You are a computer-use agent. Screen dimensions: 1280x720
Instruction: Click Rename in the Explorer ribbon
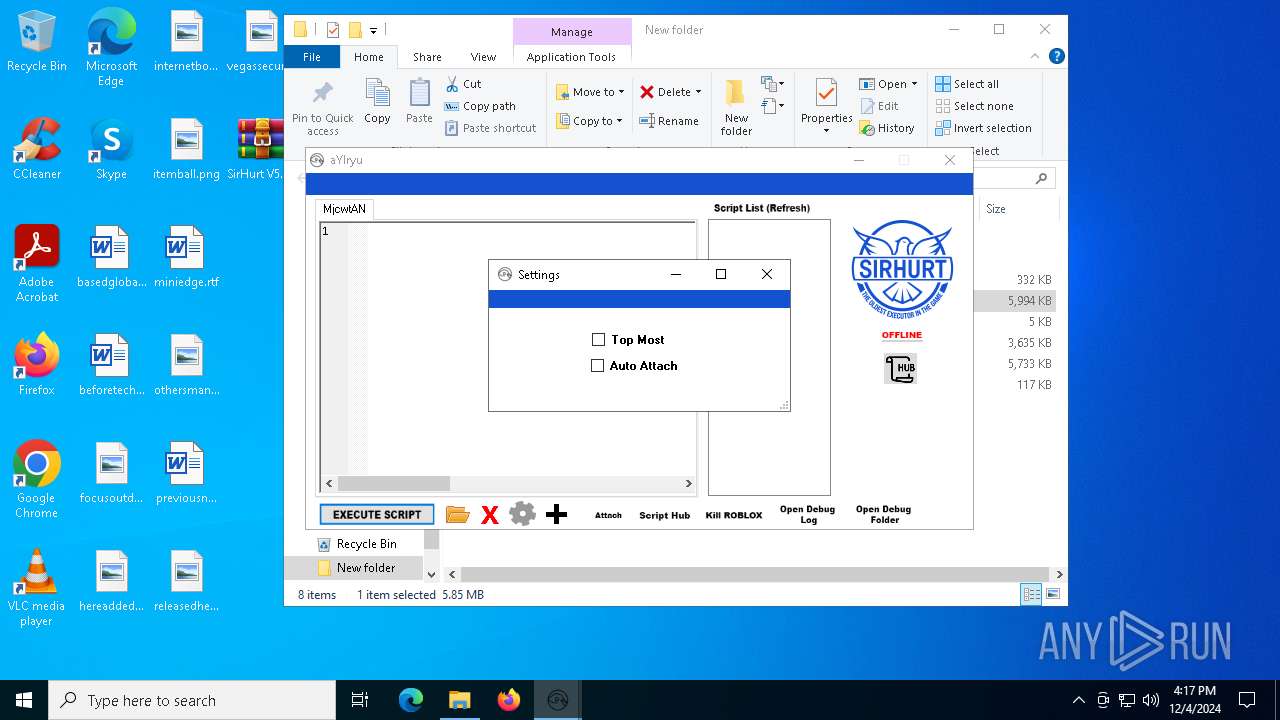669,121
